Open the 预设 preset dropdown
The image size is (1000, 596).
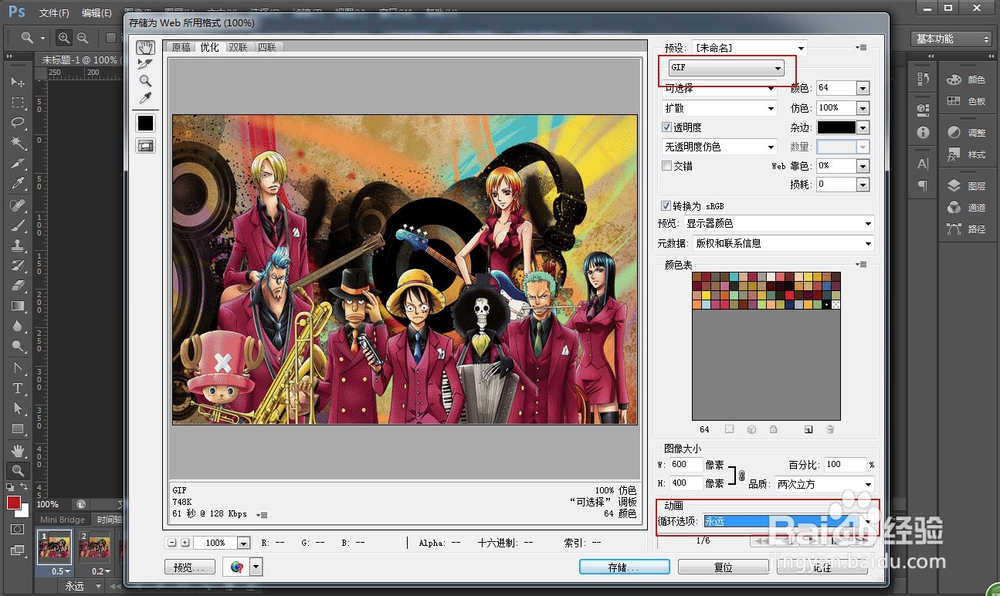(750, 48)
